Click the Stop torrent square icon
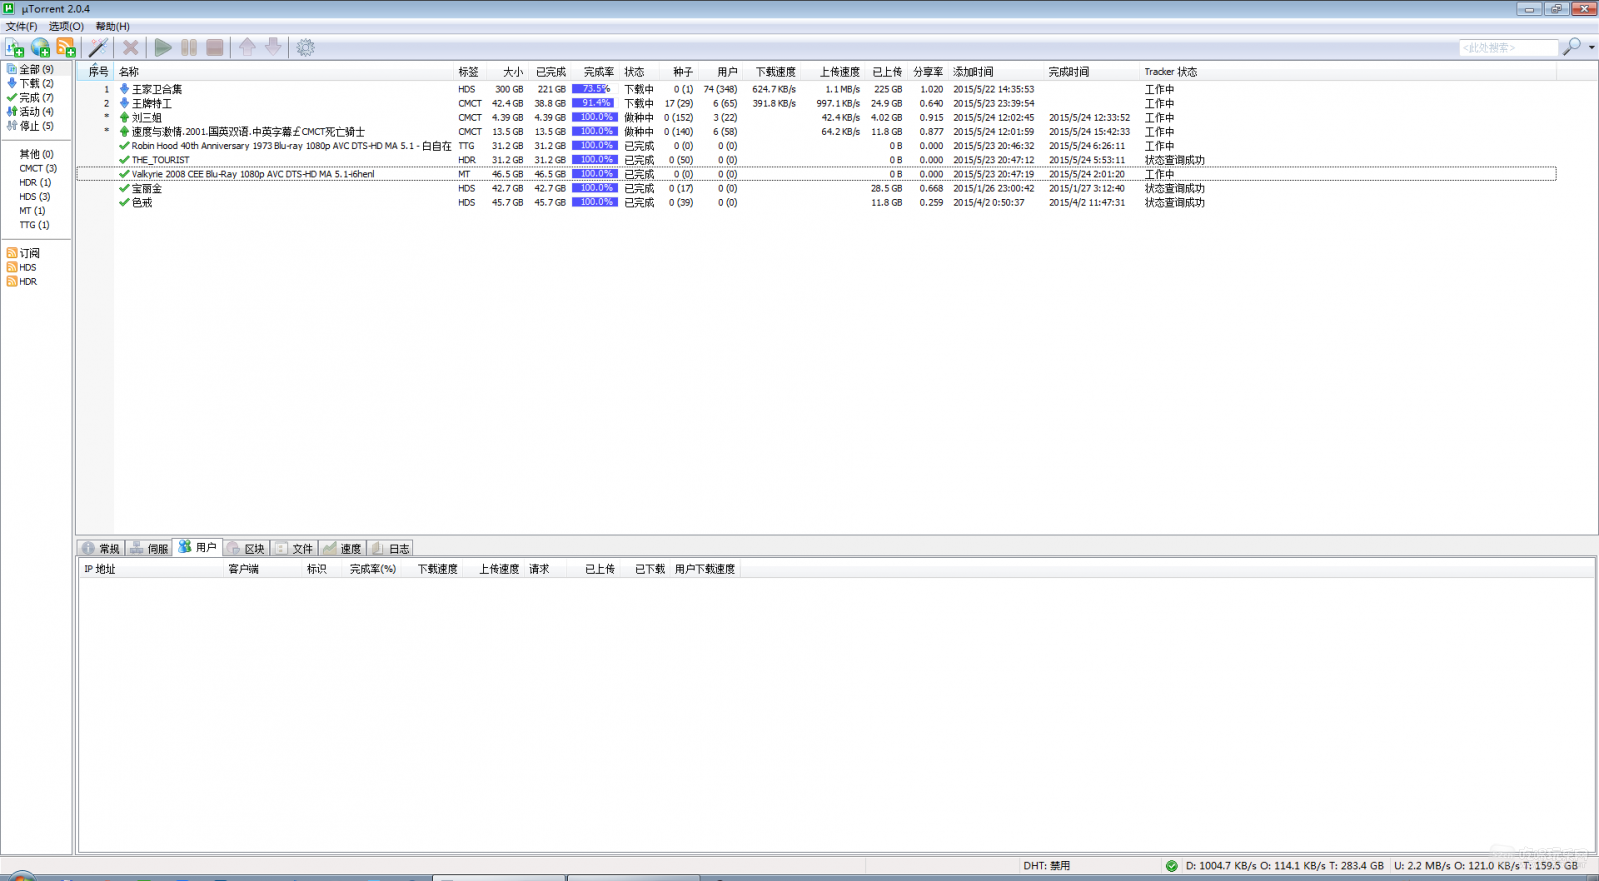The image size is (1599, 881). tap(215, 47)
